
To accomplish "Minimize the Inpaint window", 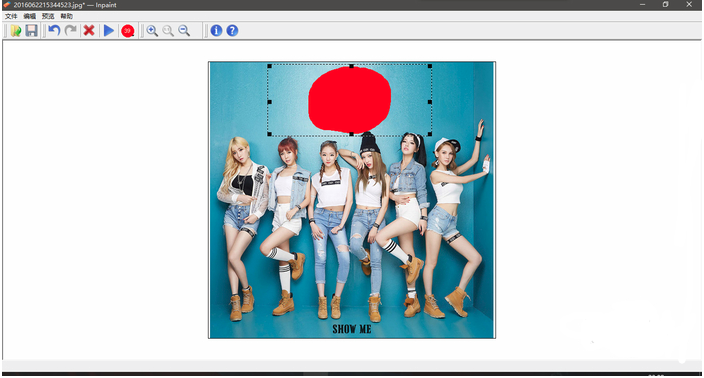I will tap(642, 4).
